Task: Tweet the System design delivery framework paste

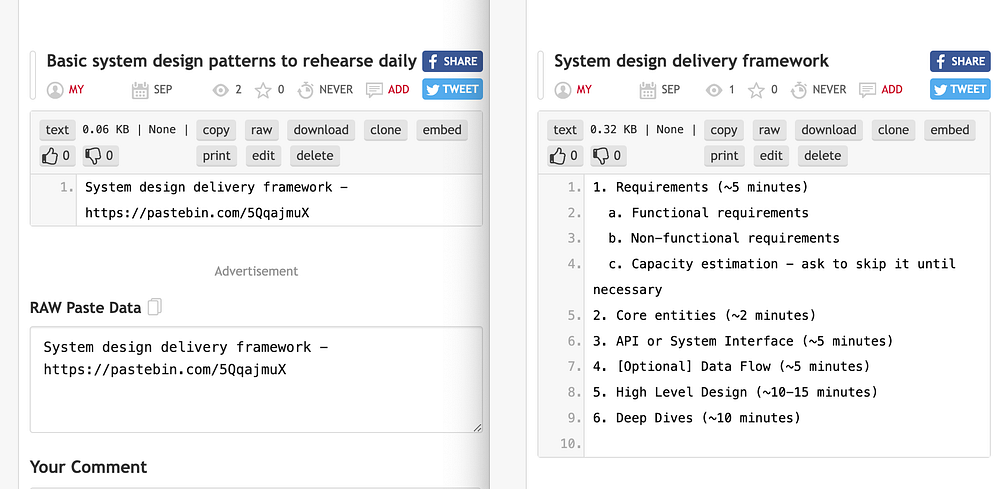Action: point(960,89)
